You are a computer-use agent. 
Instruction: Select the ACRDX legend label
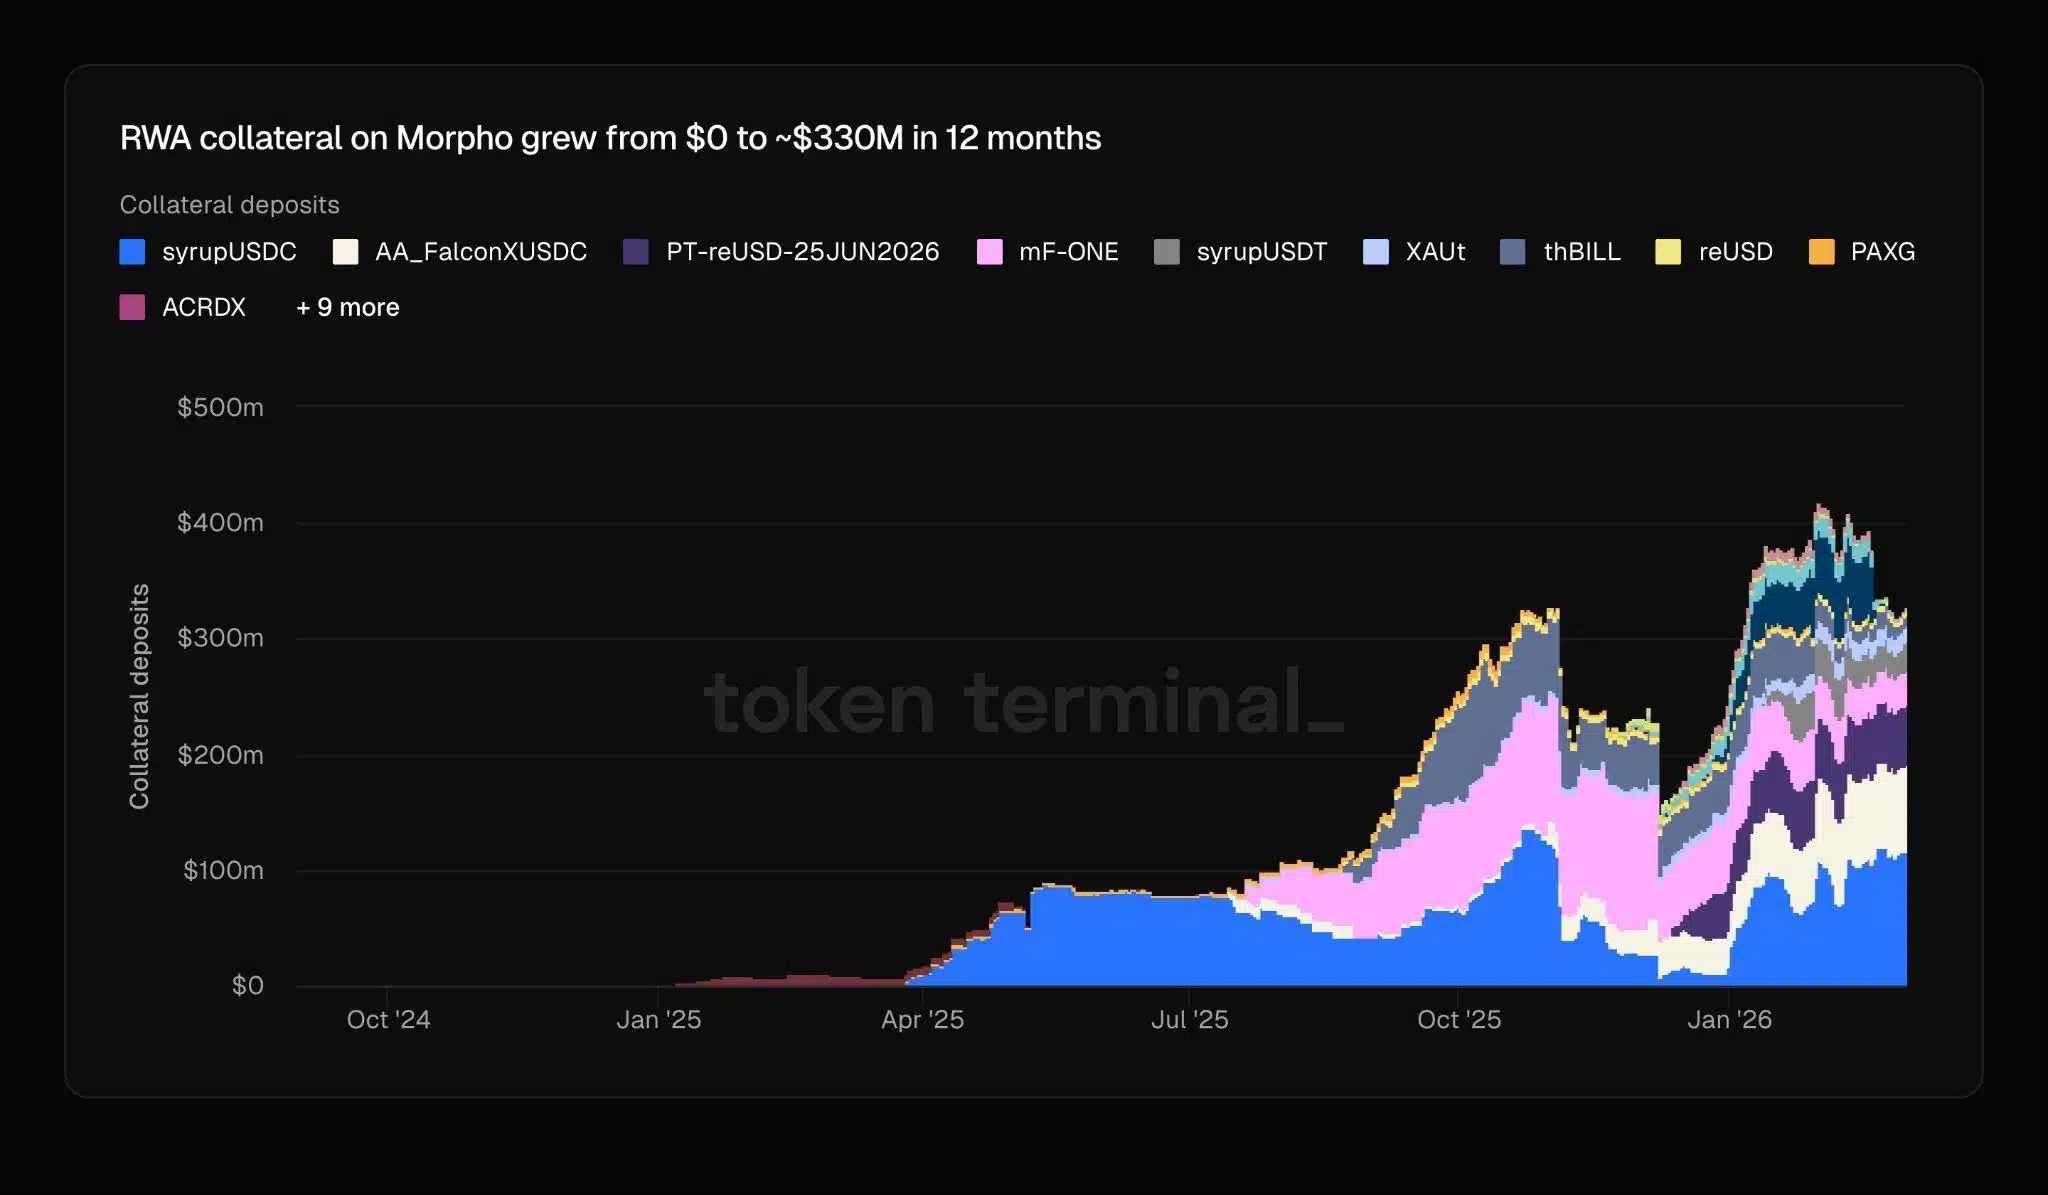point(204,307)
